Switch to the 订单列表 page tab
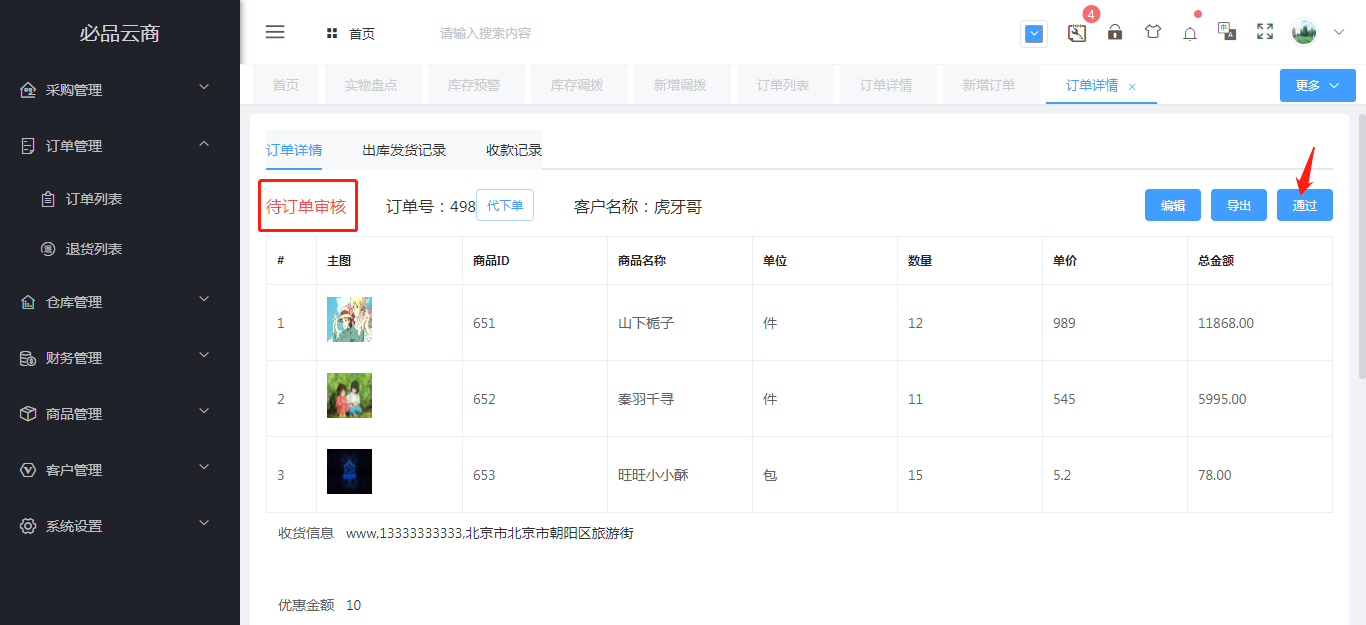Image resolution: width=1366 pixels, height=625 pixels. click(x=783, y=86)
